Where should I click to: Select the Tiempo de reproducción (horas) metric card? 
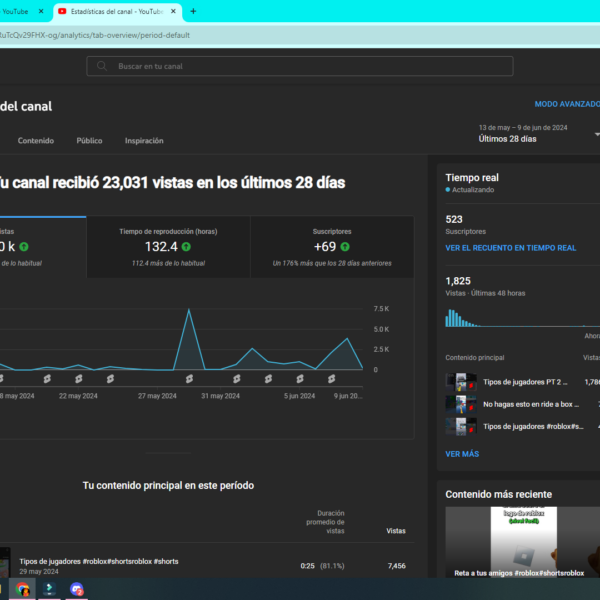pos(168,247)
